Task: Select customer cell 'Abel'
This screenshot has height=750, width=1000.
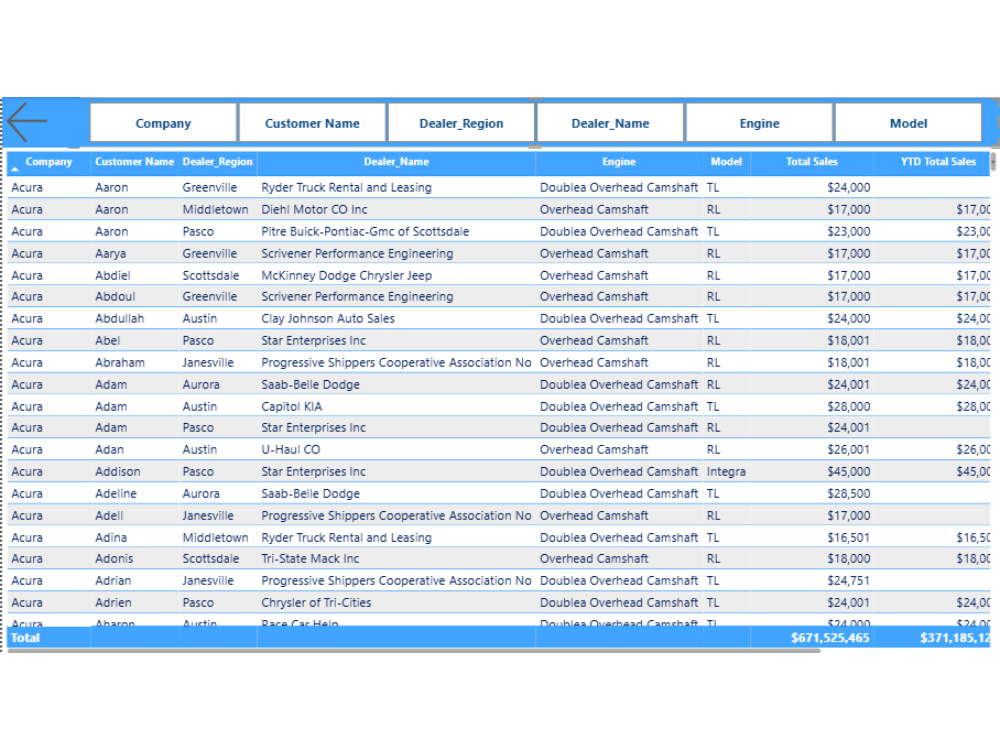Action: 108,341
